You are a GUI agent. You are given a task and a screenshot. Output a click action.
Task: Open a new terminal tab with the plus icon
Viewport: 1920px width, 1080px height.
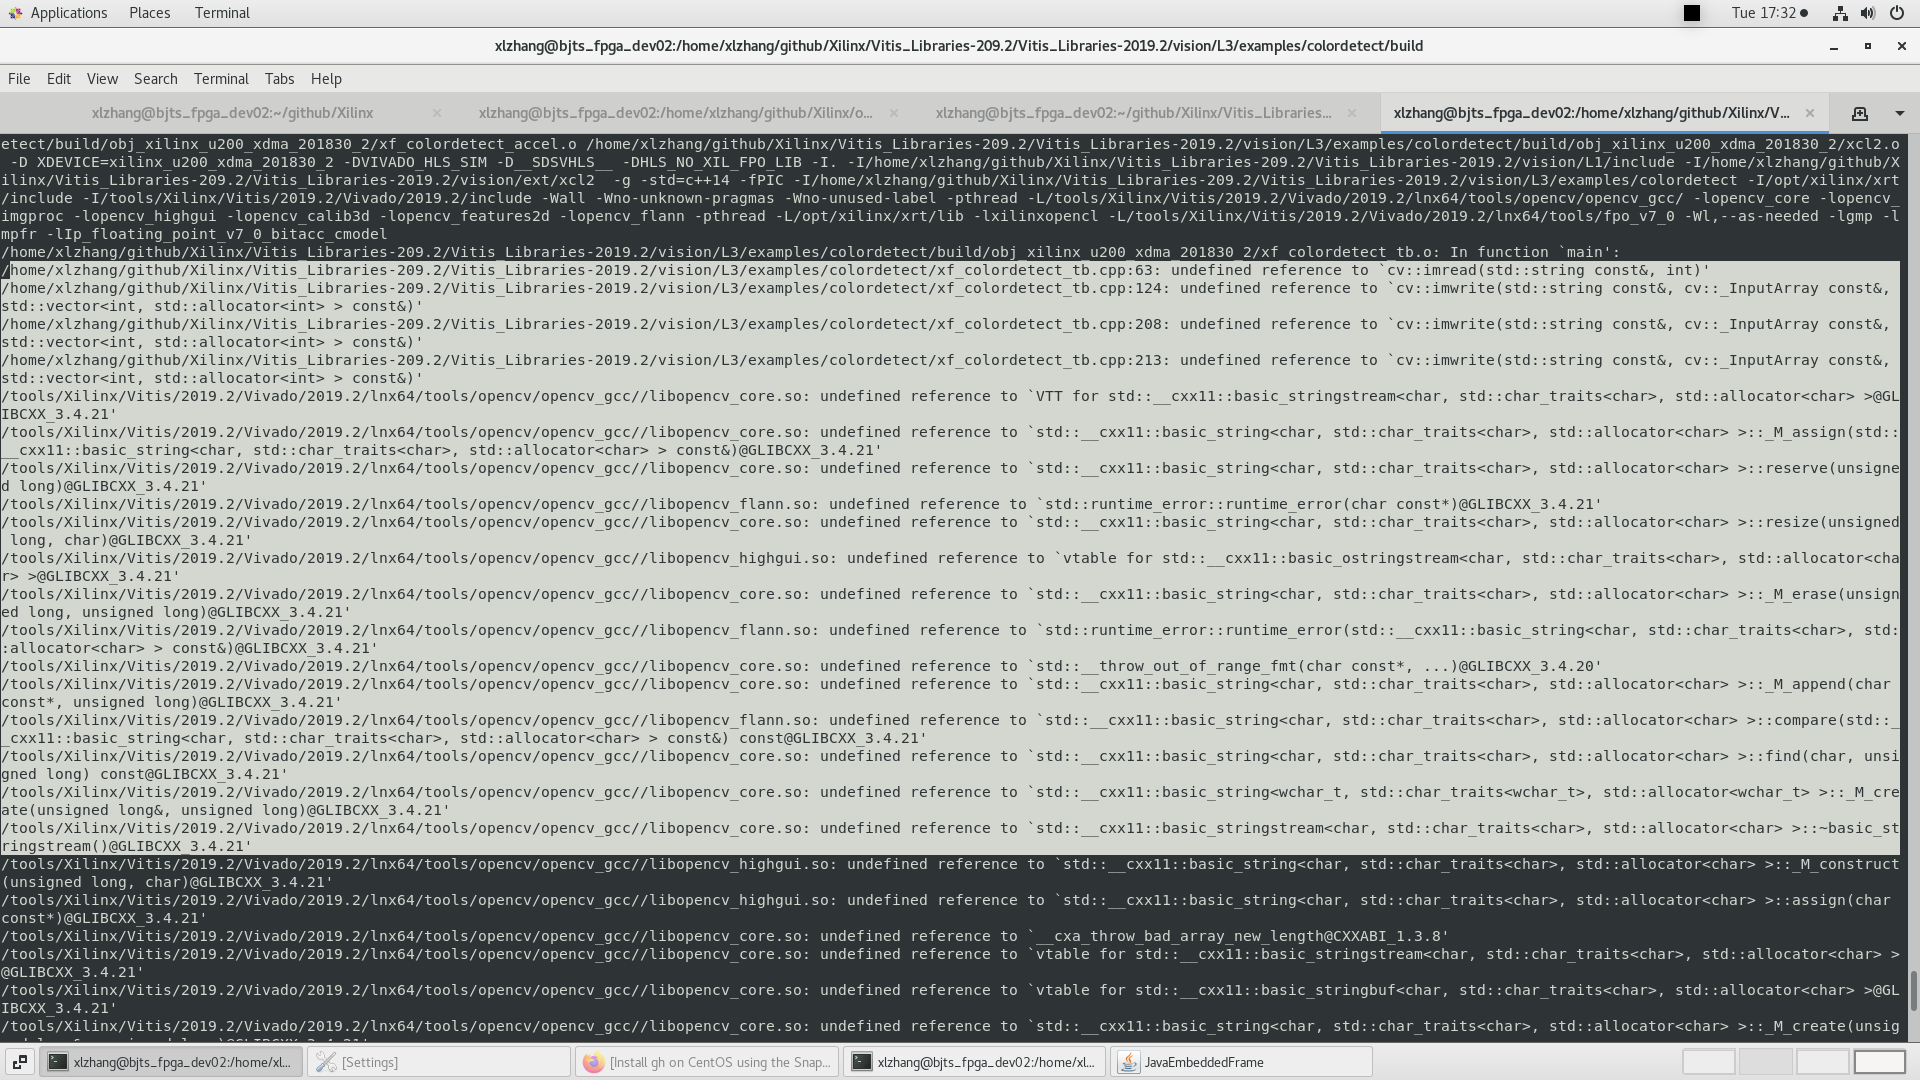[1860, 114]
